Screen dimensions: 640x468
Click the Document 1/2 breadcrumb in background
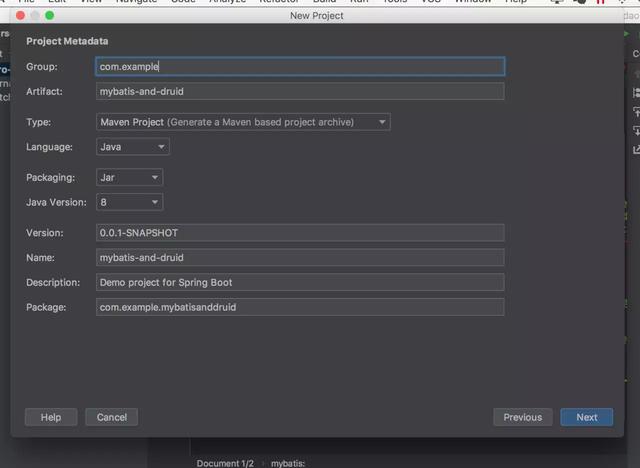click(x=225, y=464)
